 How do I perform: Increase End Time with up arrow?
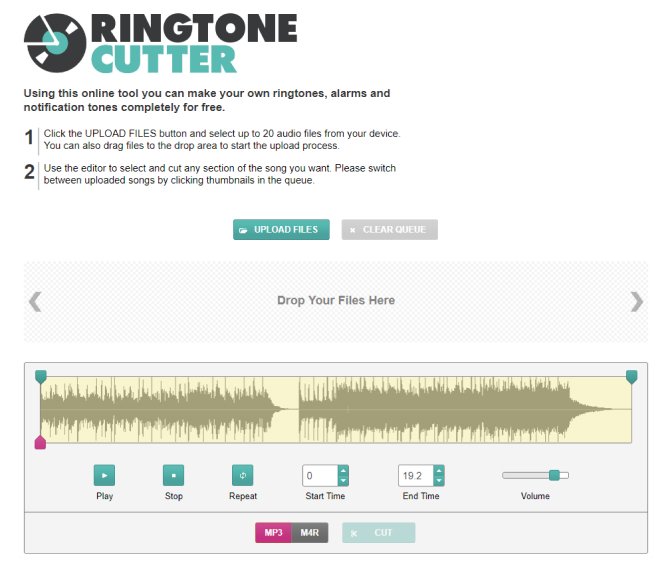click(439, 470)
